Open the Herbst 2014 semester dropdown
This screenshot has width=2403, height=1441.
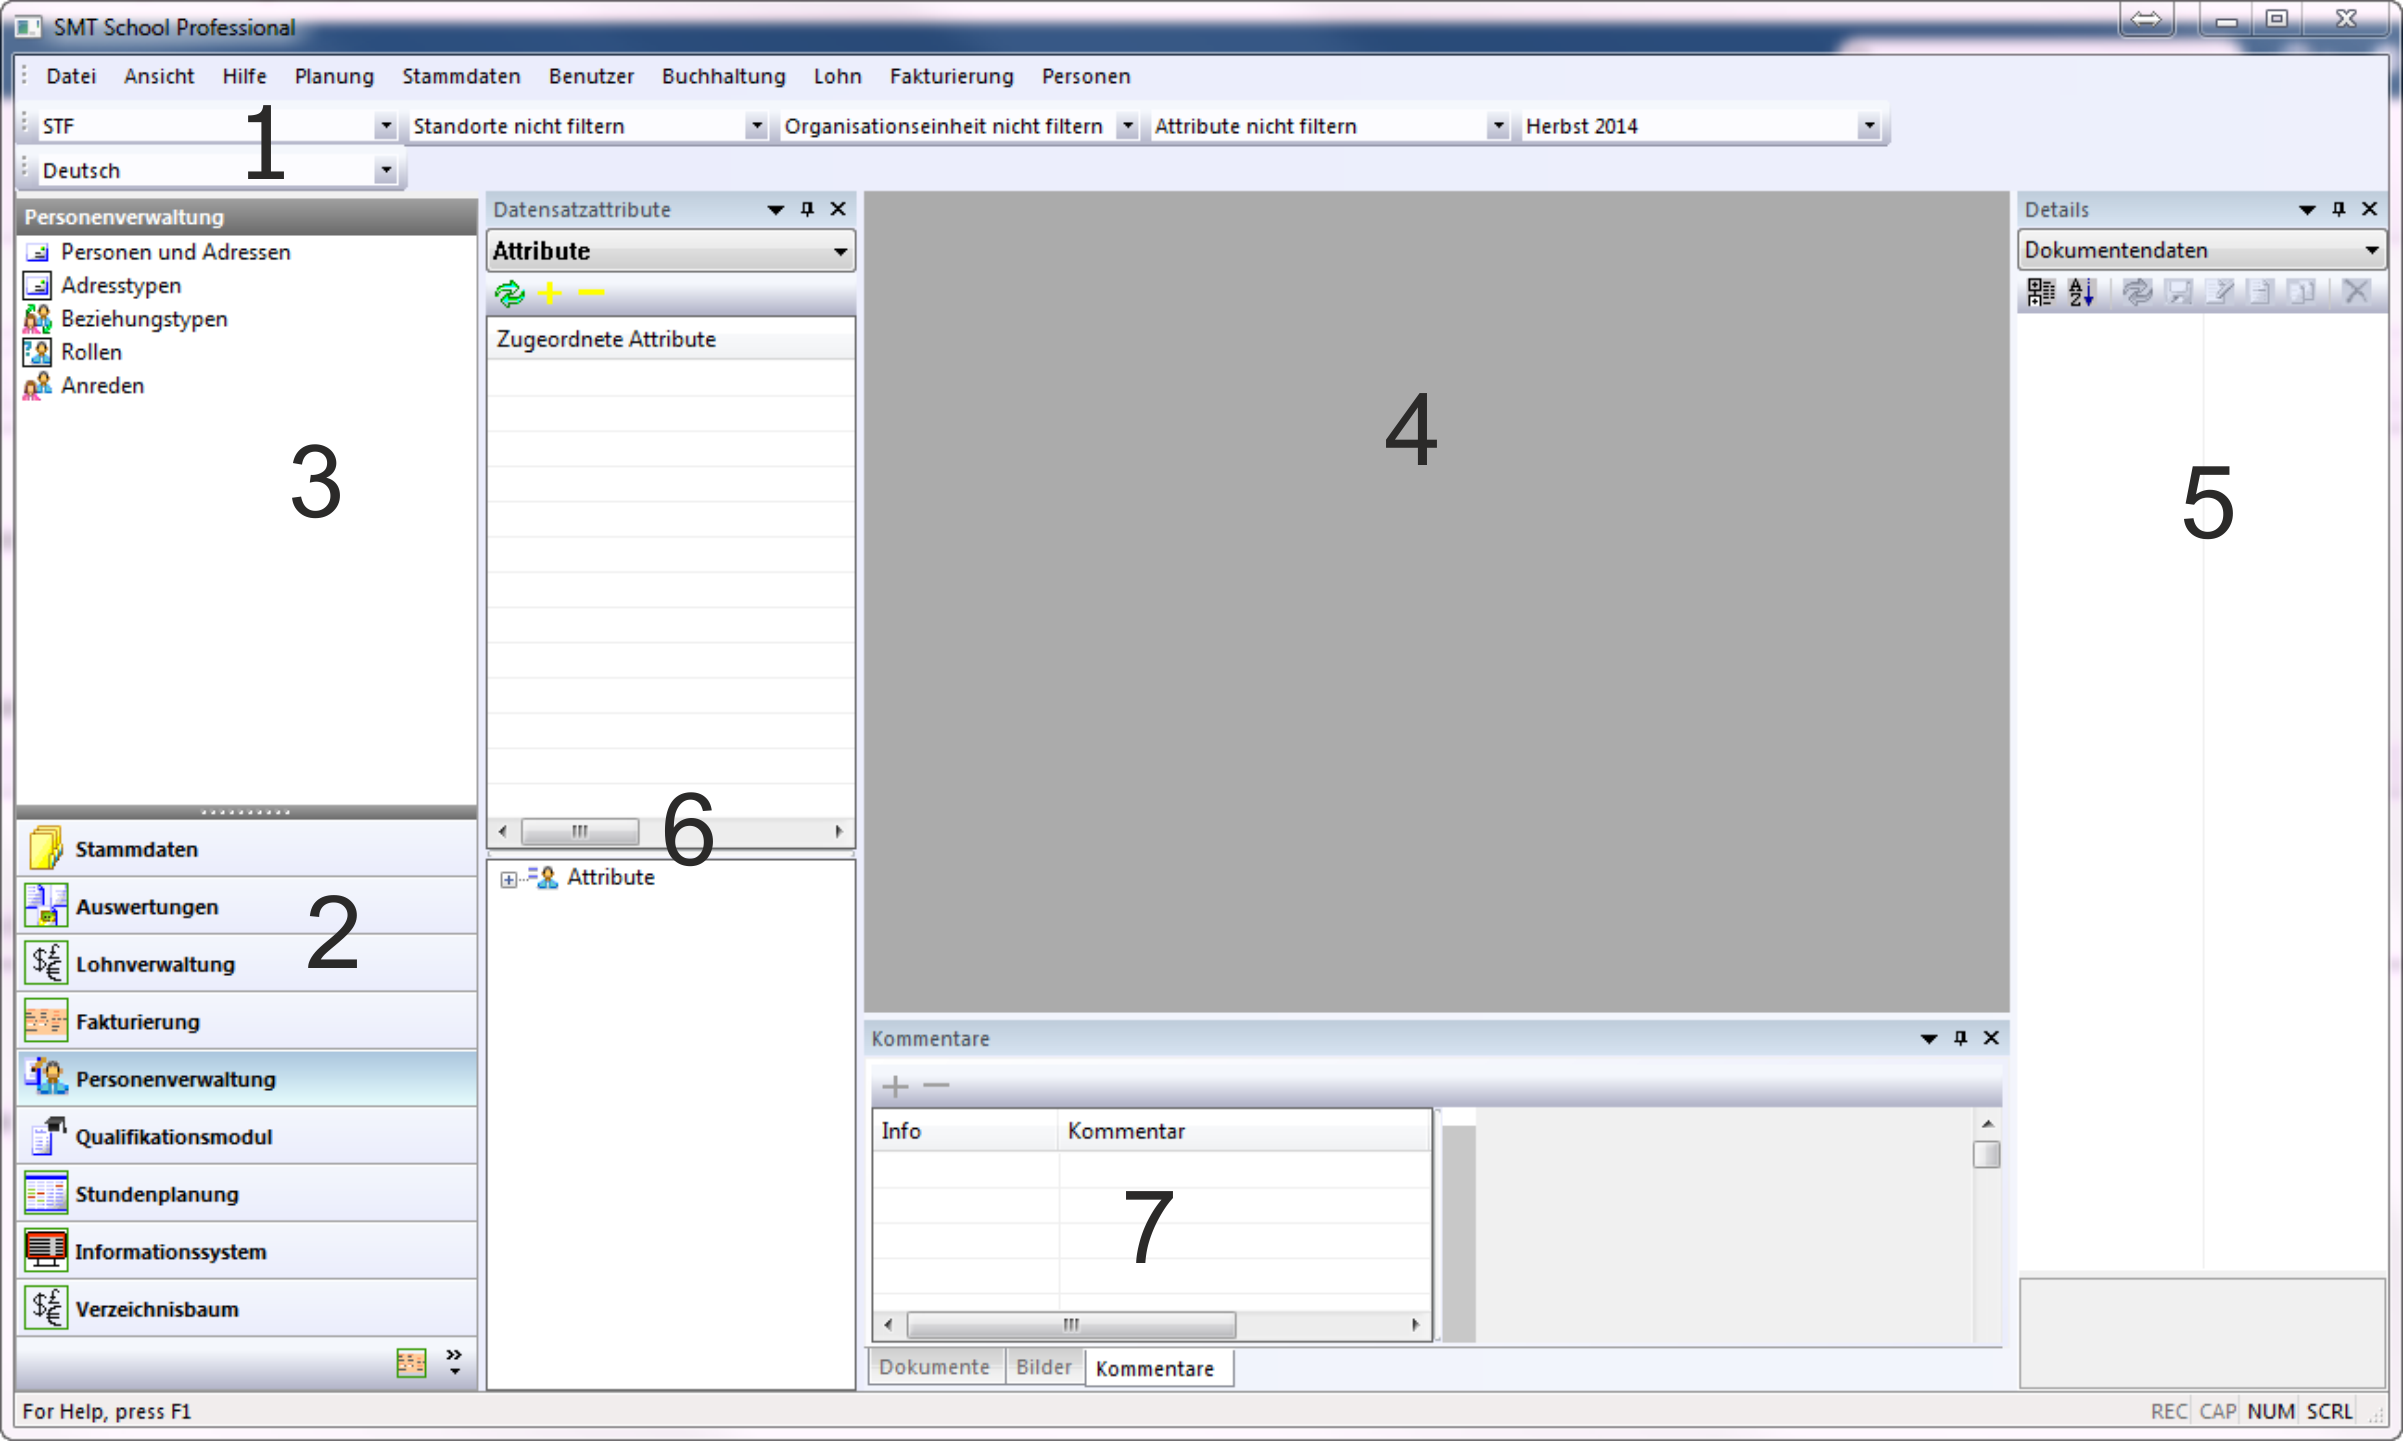pyautogui.click(x=1868, y=126)
